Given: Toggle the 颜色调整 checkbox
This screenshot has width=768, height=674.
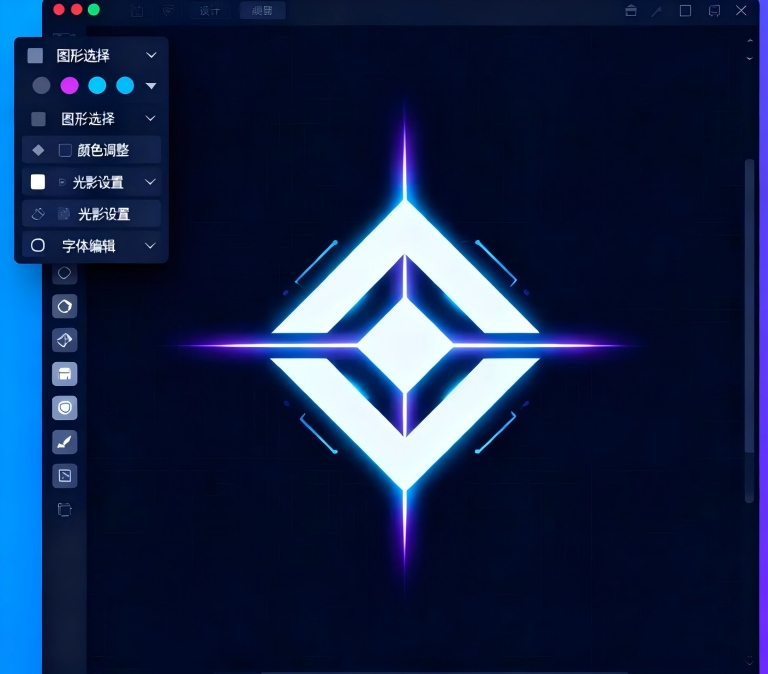Looking at the screenshot, I should pos(65,150).
